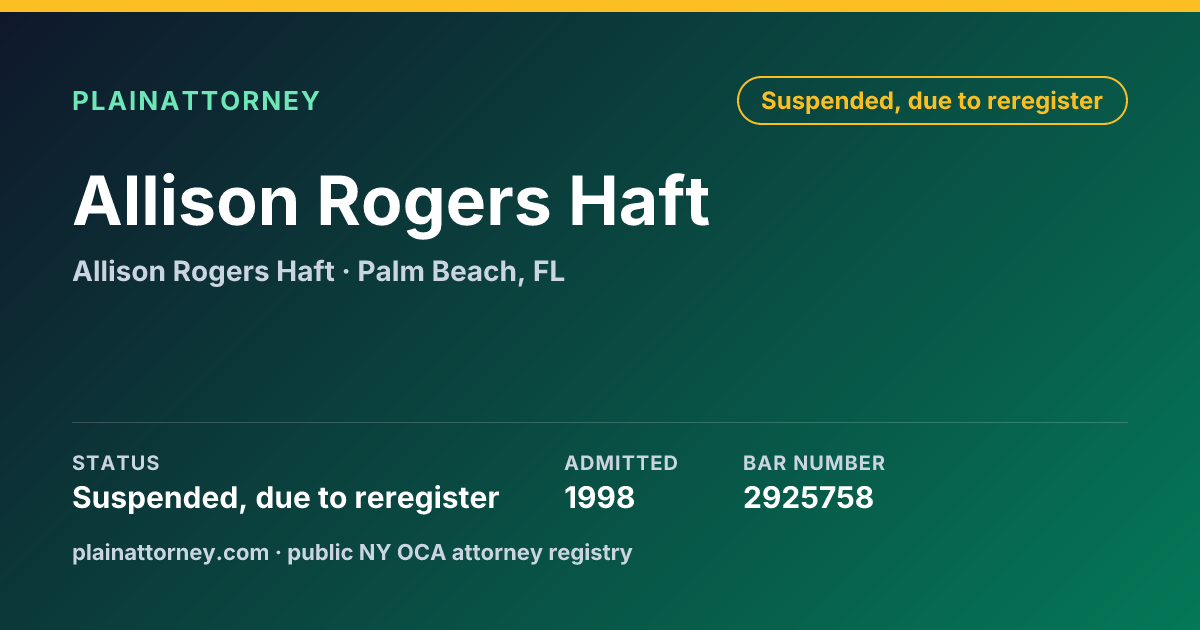Select the admitted year 1998
Image resolution: width=1200 pixels, height=630 pixels.
coord(599,498)
